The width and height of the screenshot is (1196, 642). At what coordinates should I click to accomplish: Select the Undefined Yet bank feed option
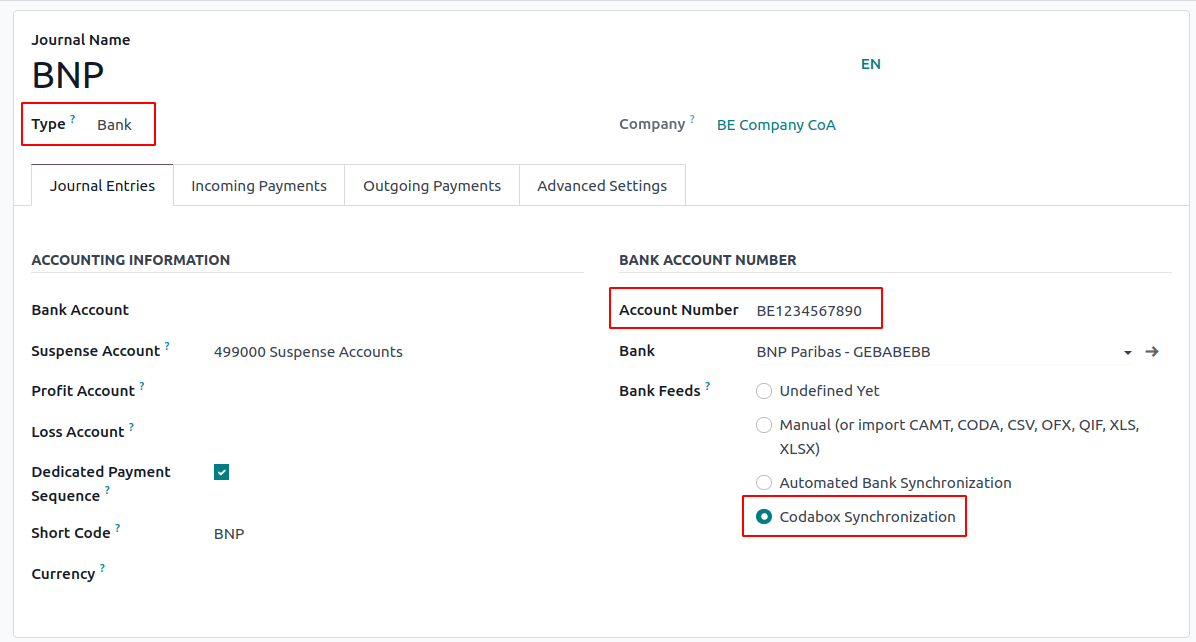point(764,391)
